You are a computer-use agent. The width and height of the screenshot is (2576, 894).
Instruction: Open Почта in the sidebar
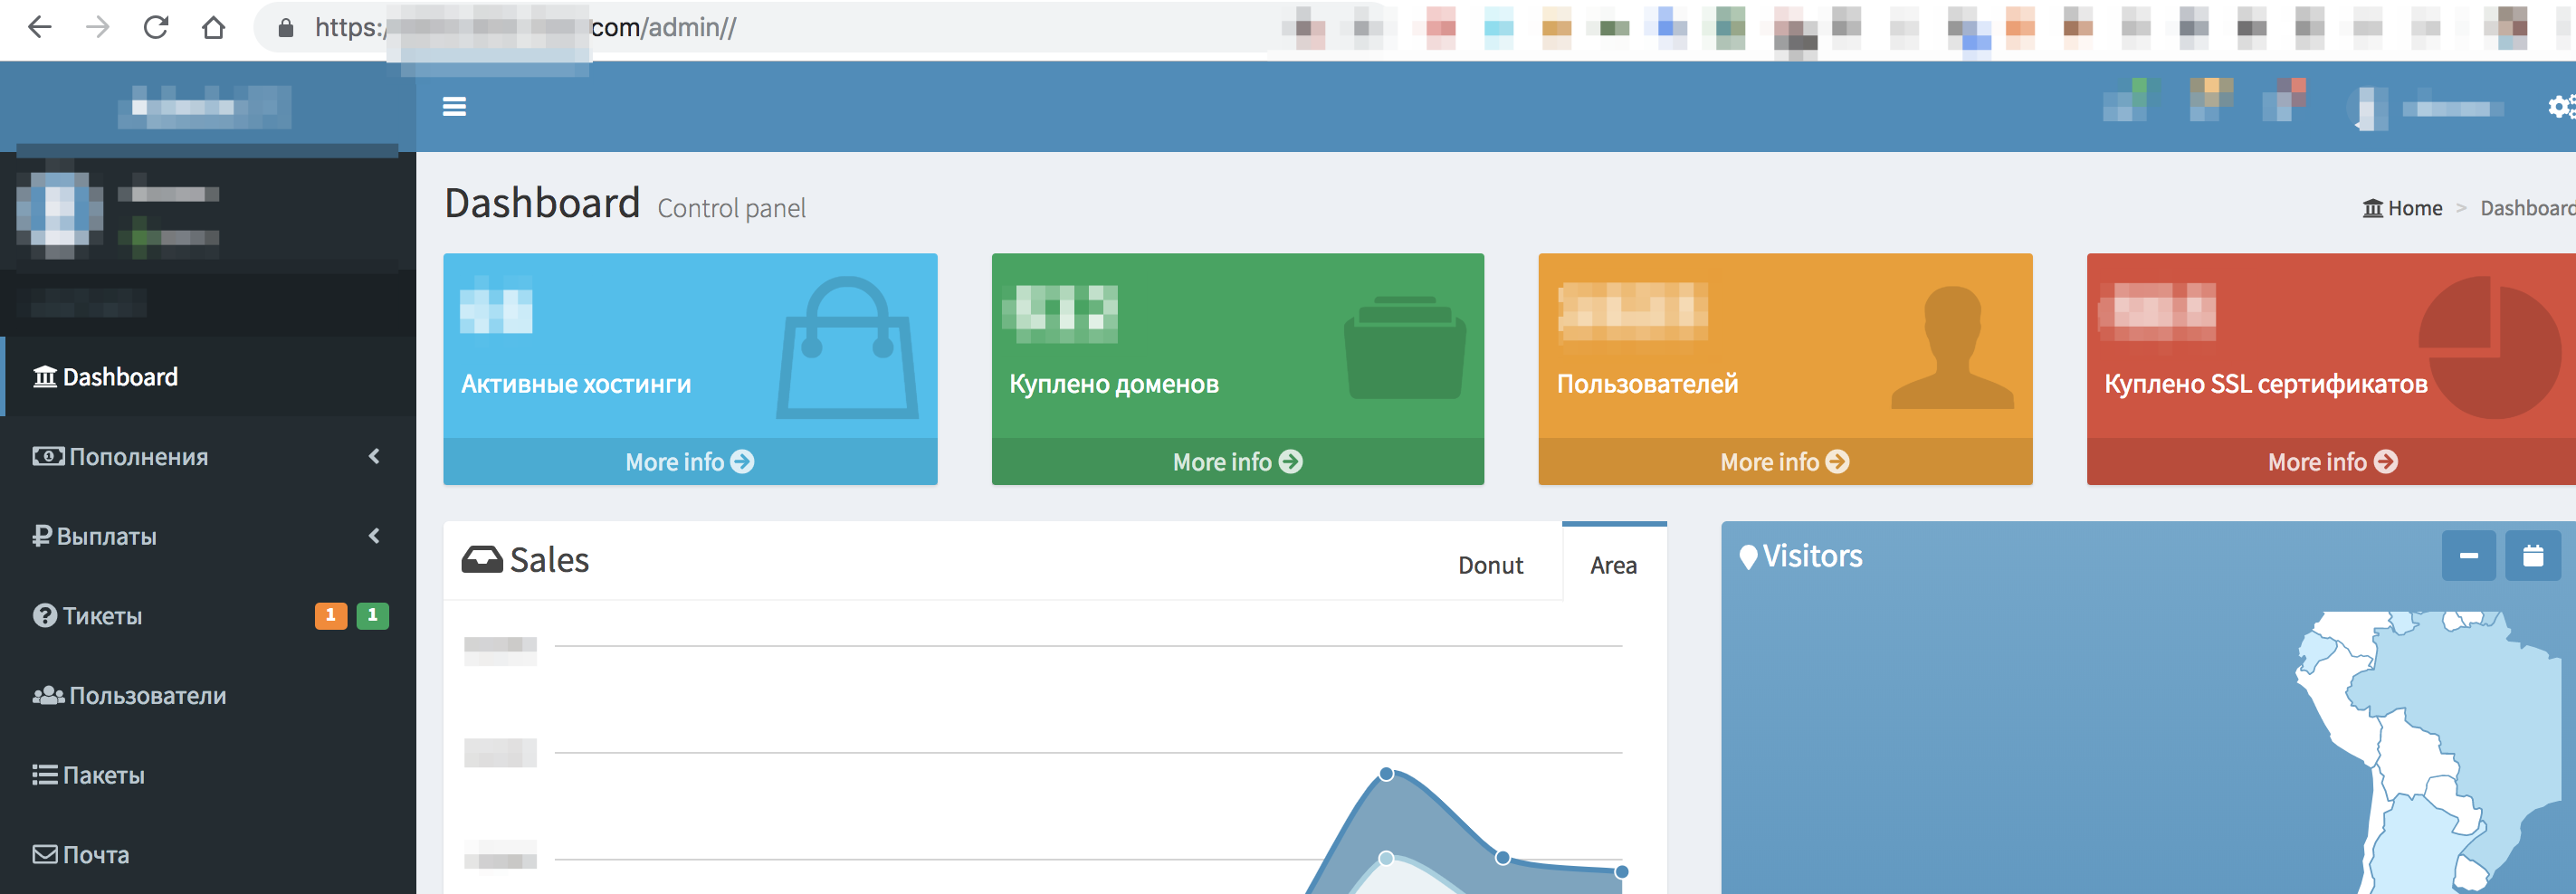pos(208,855)
